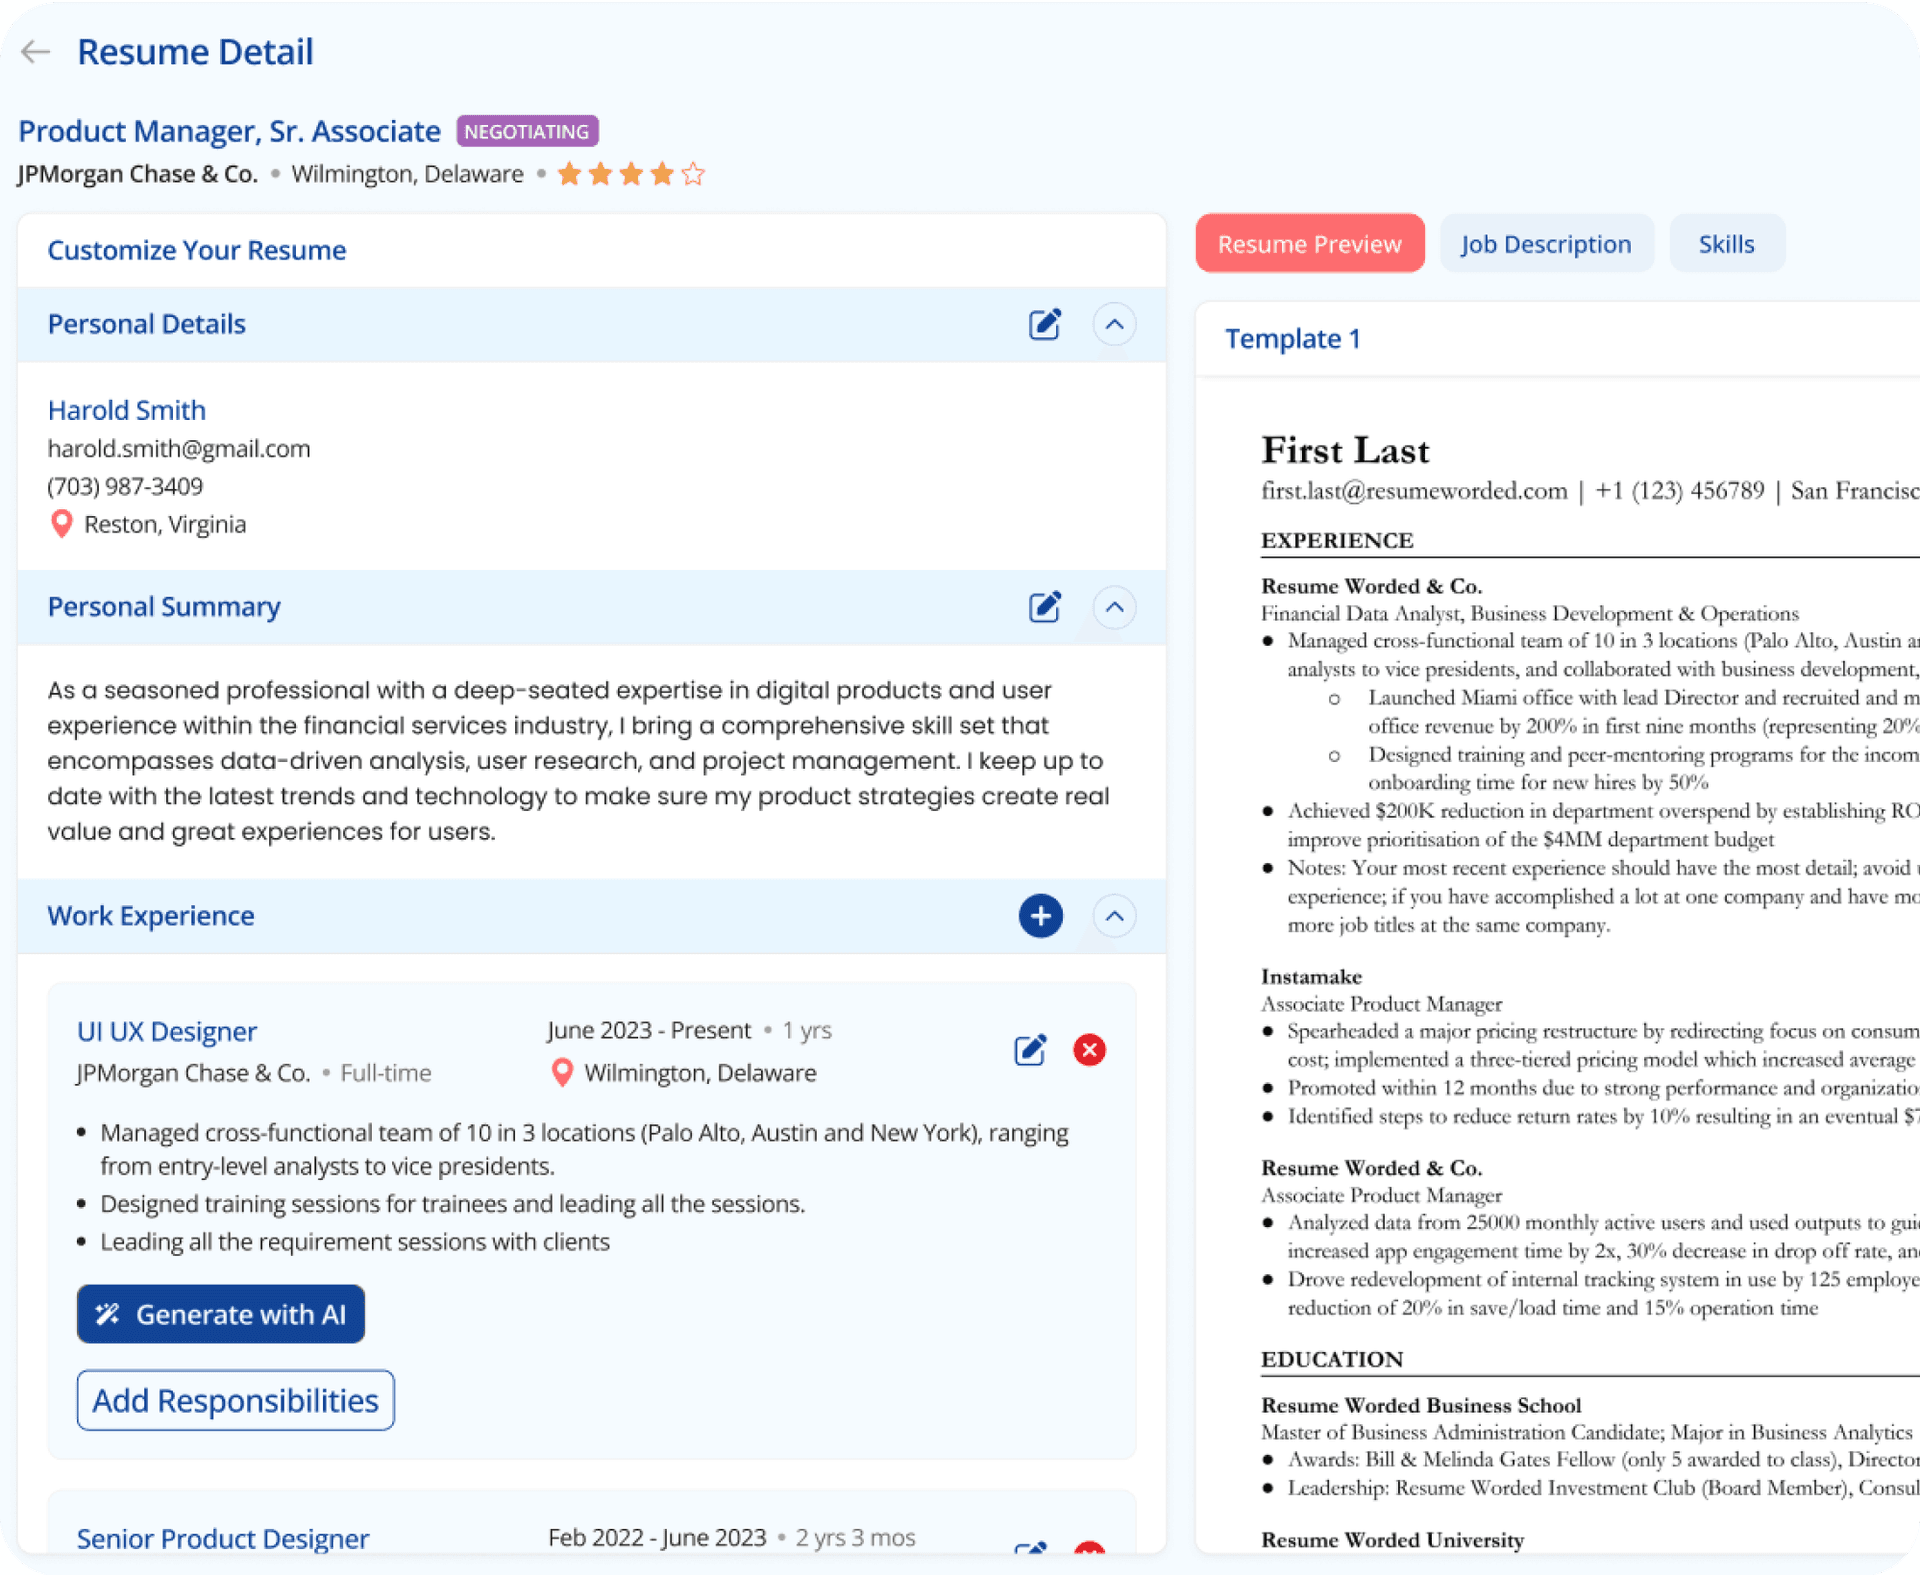The image size is (1920, 1575).
Task: Click 'June 2023 - Present' date range
Action: click(649, 1030)
